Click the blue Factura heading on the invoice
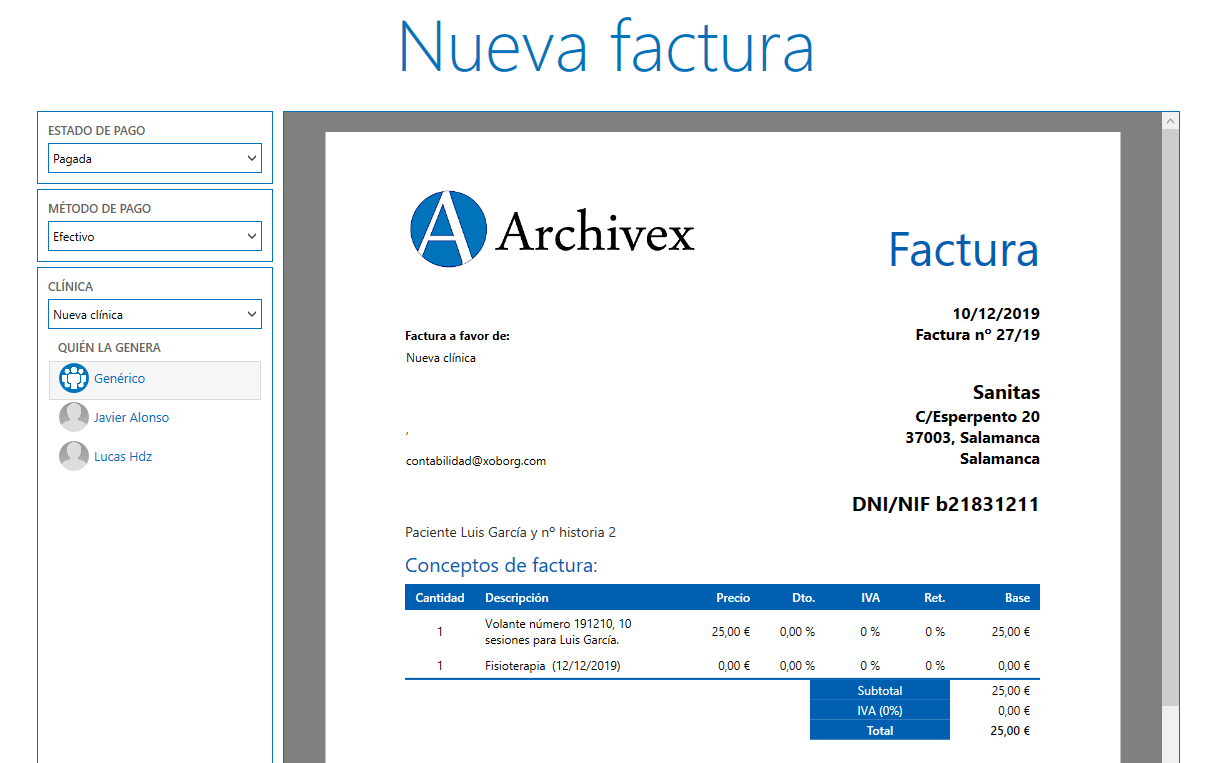The width and height of the screenshot is (1217, 763). (962, 251)
